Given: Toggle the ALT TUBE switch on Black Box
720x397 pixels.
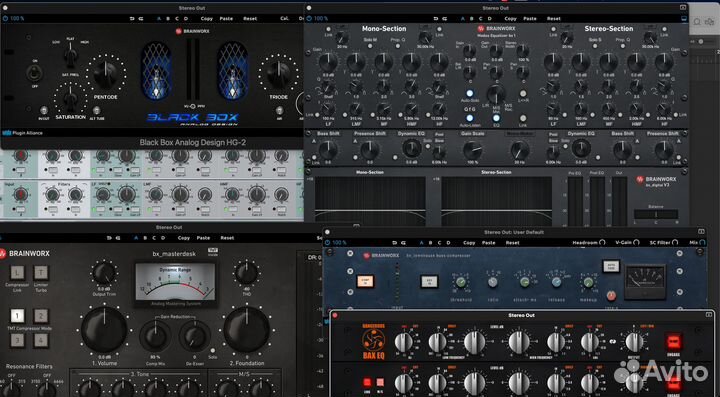Looking at the screenshot, I should 96,110.
